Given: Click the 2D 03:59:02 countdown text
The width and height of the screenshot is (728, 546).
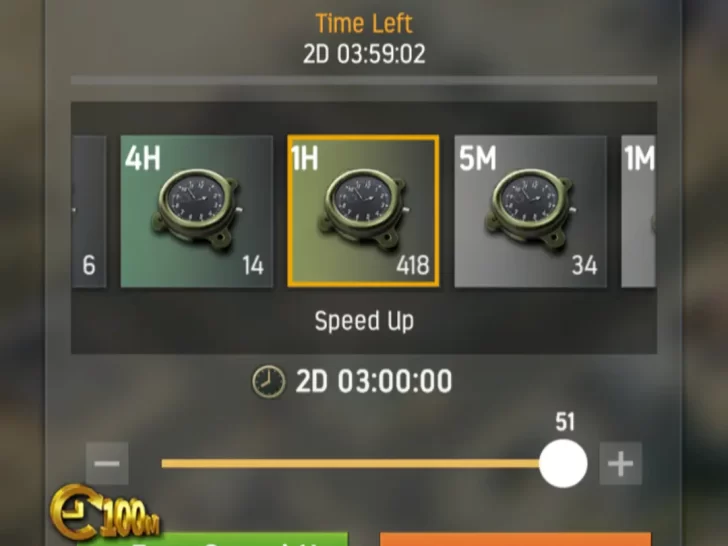Looking at the screenshot, I should (364, 54).
